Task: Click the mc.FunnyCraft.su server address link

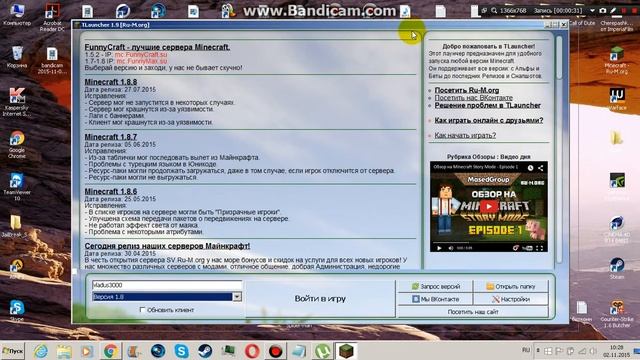Action: point(141,54)
